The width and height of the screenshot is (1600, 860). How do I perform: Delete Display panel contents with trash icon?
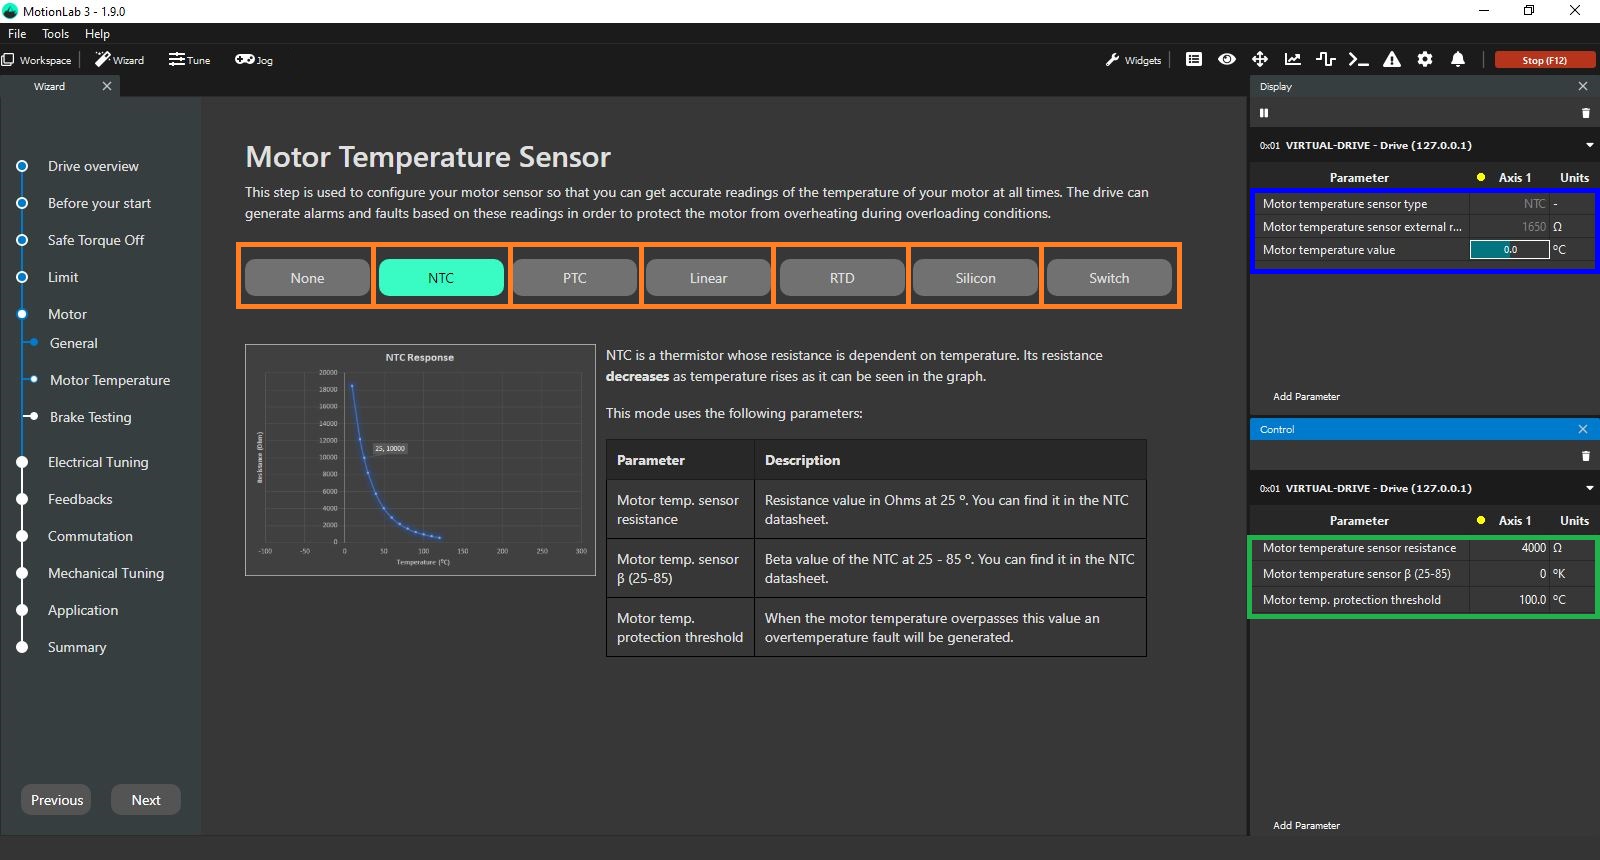coord(1585,113)
